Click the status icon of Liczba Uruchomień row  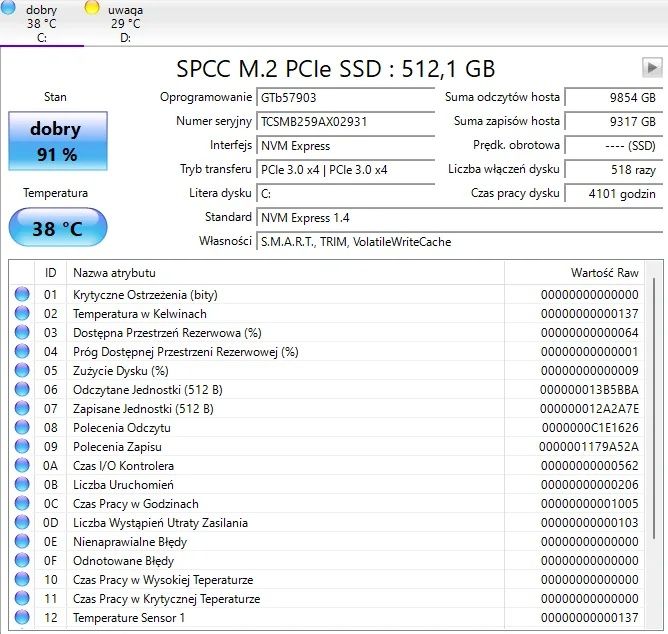[x=22, y=484]
